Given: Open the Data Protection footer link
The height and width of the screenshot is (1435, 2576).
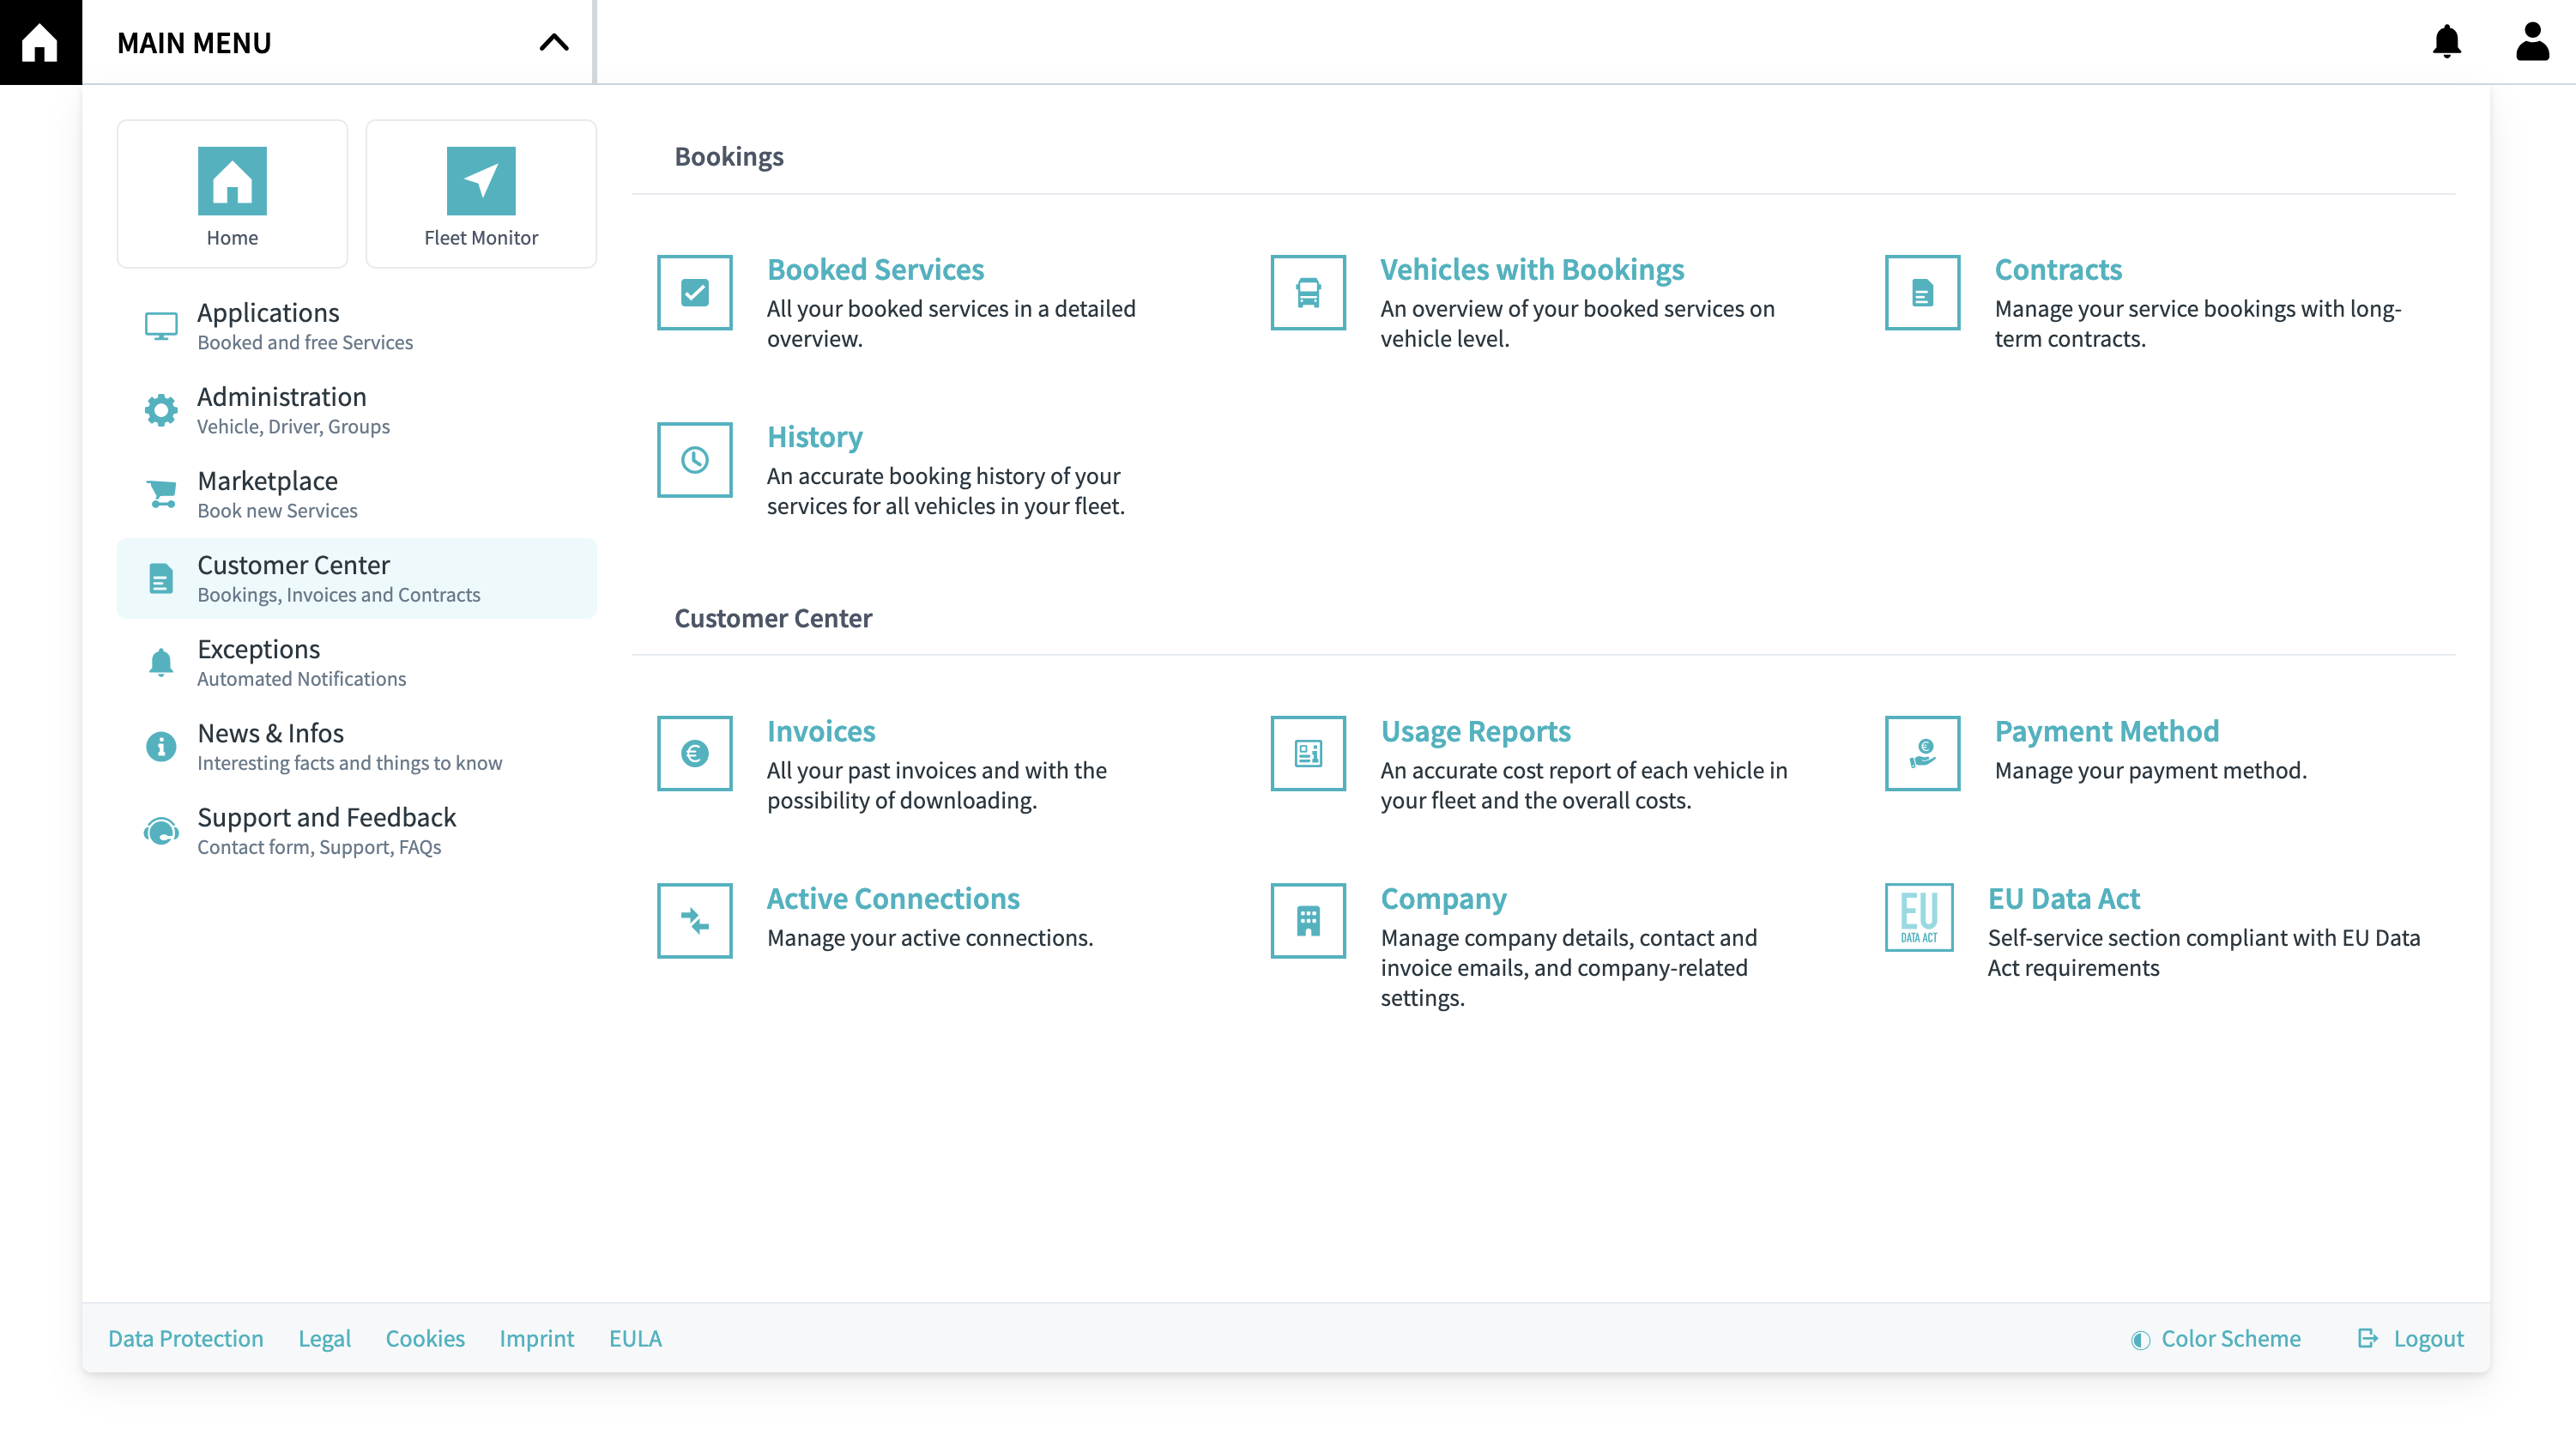Looking at the screenshot, I should [x=186, y=1339].
